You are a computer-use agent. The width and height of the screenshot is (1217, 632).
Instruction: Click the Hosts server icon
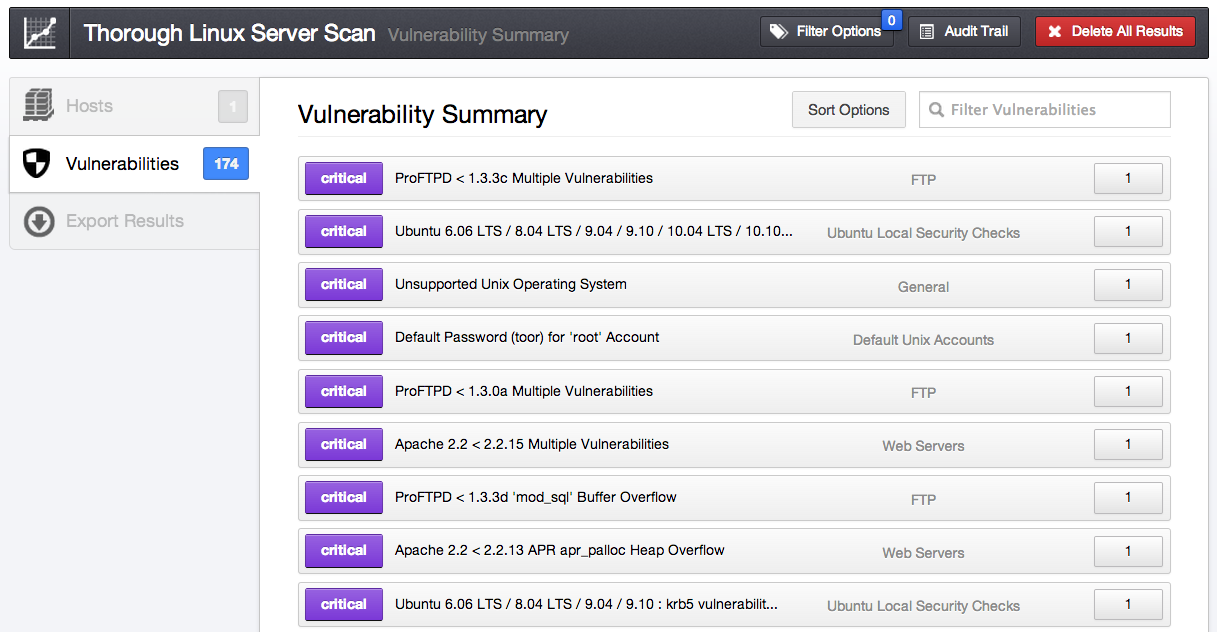(x=38, y=105)
